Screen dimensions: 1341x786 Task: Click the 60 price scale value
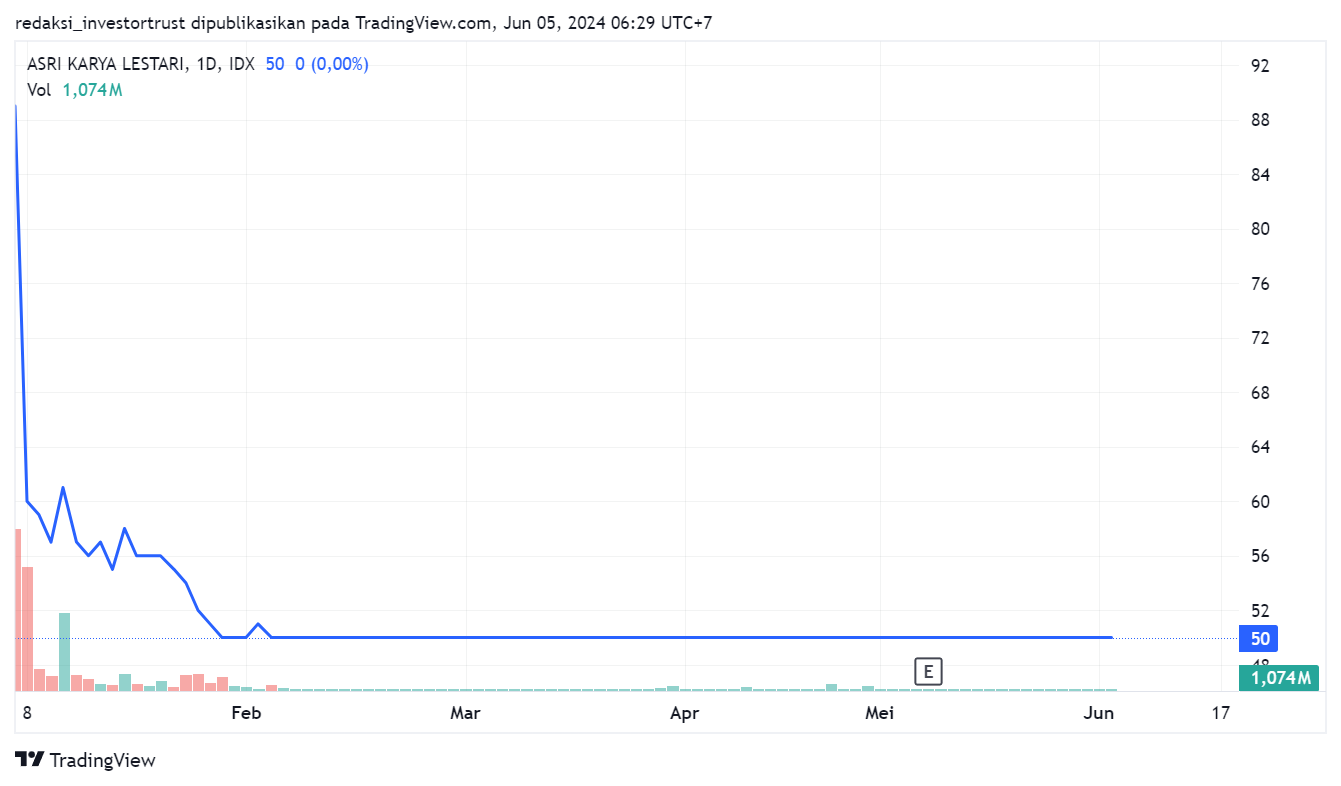click(x=1260, y=502)
